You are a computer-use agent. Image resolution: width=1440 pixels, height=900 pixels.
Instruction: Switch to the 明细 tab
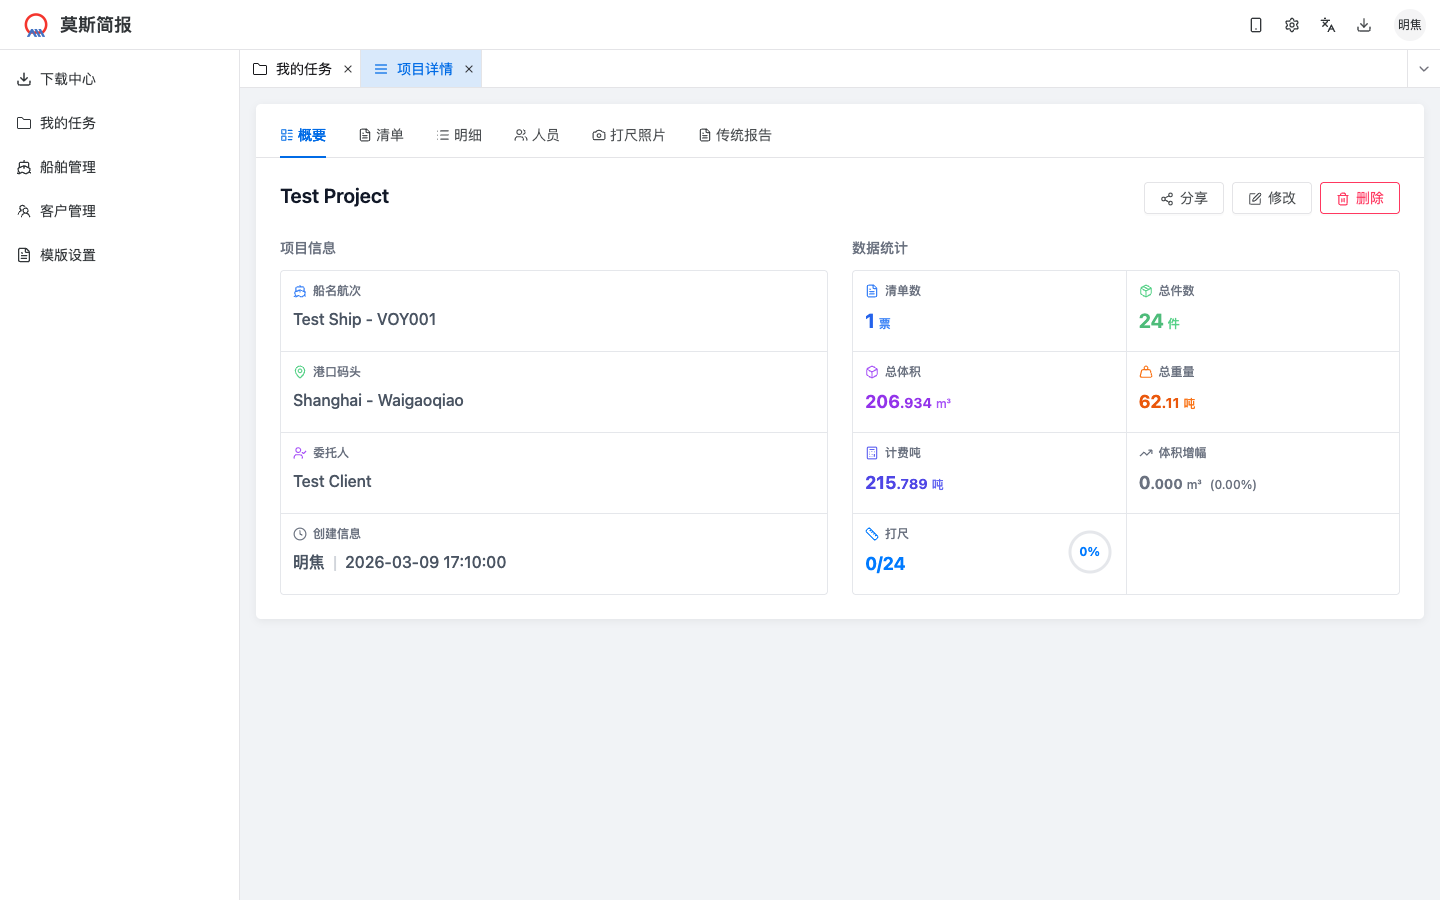pyautogui.click(x=459, y=135)
